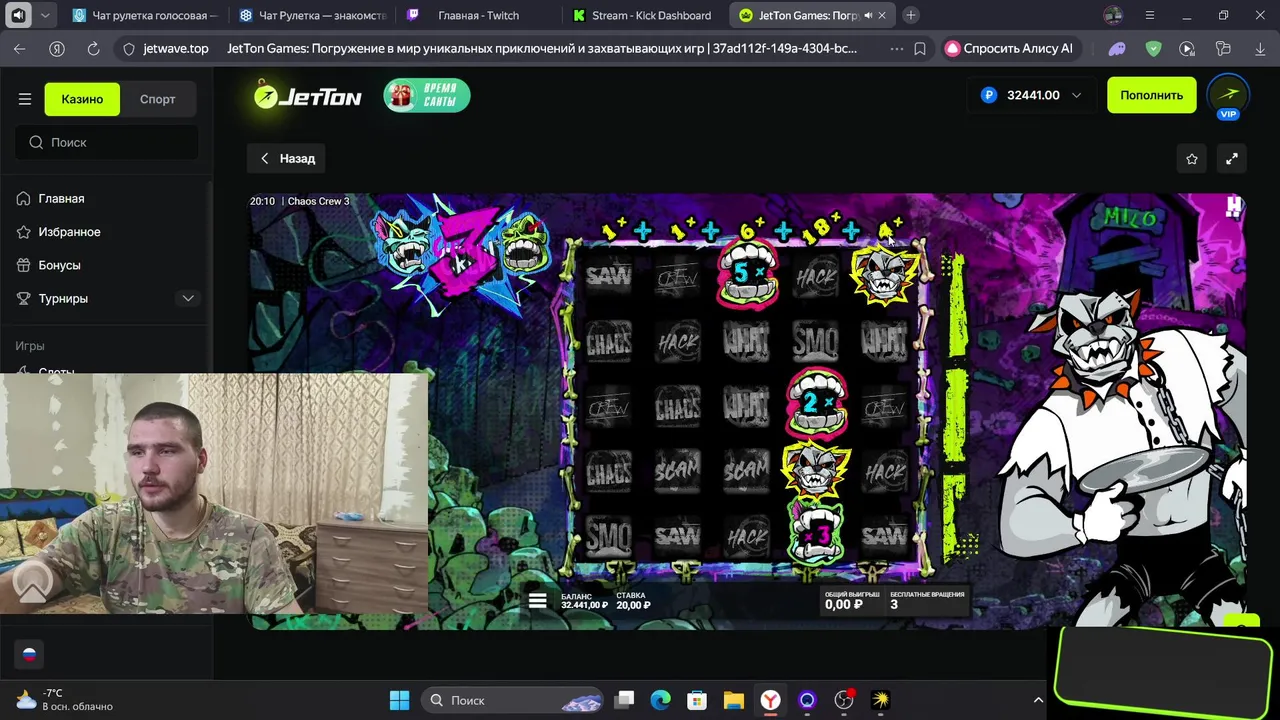Image resolution: width=1280 pixels, height=720 pixels.
Task: Click the weather widget on the taskbar
Action: point(65,700)
